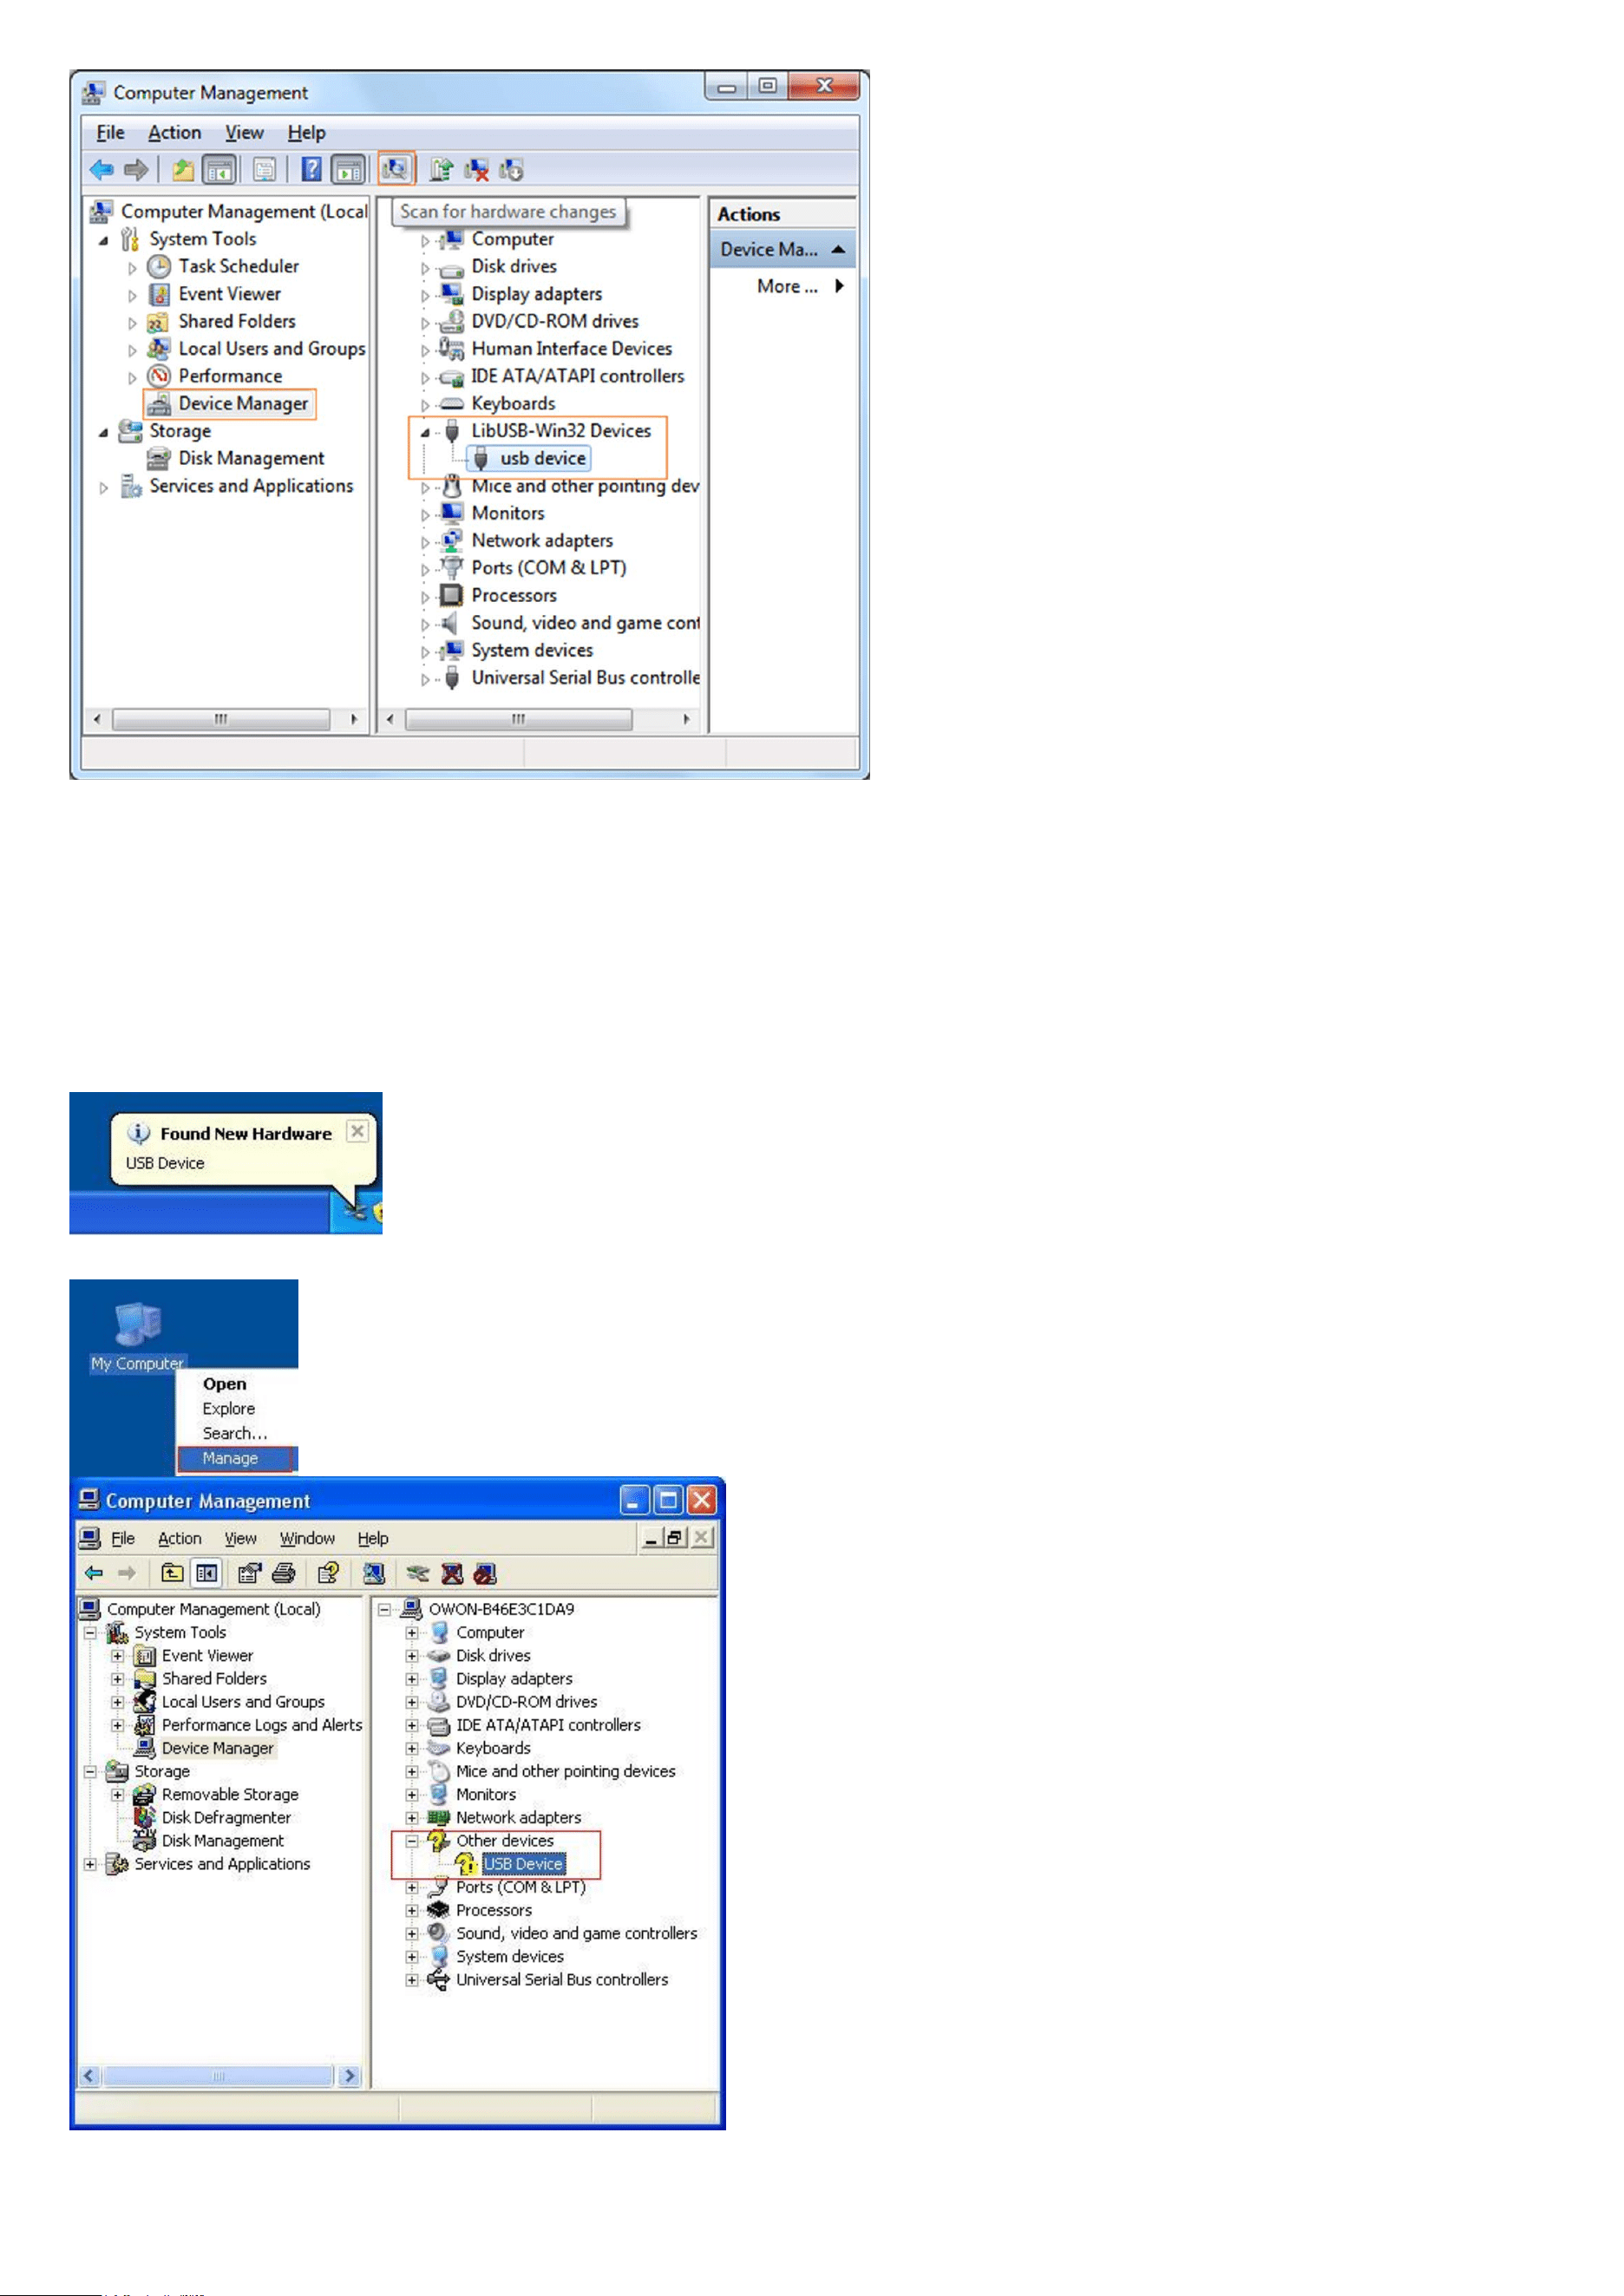Click the Disable red circle icon in the XP toolbar

(x=485, y=1573)
